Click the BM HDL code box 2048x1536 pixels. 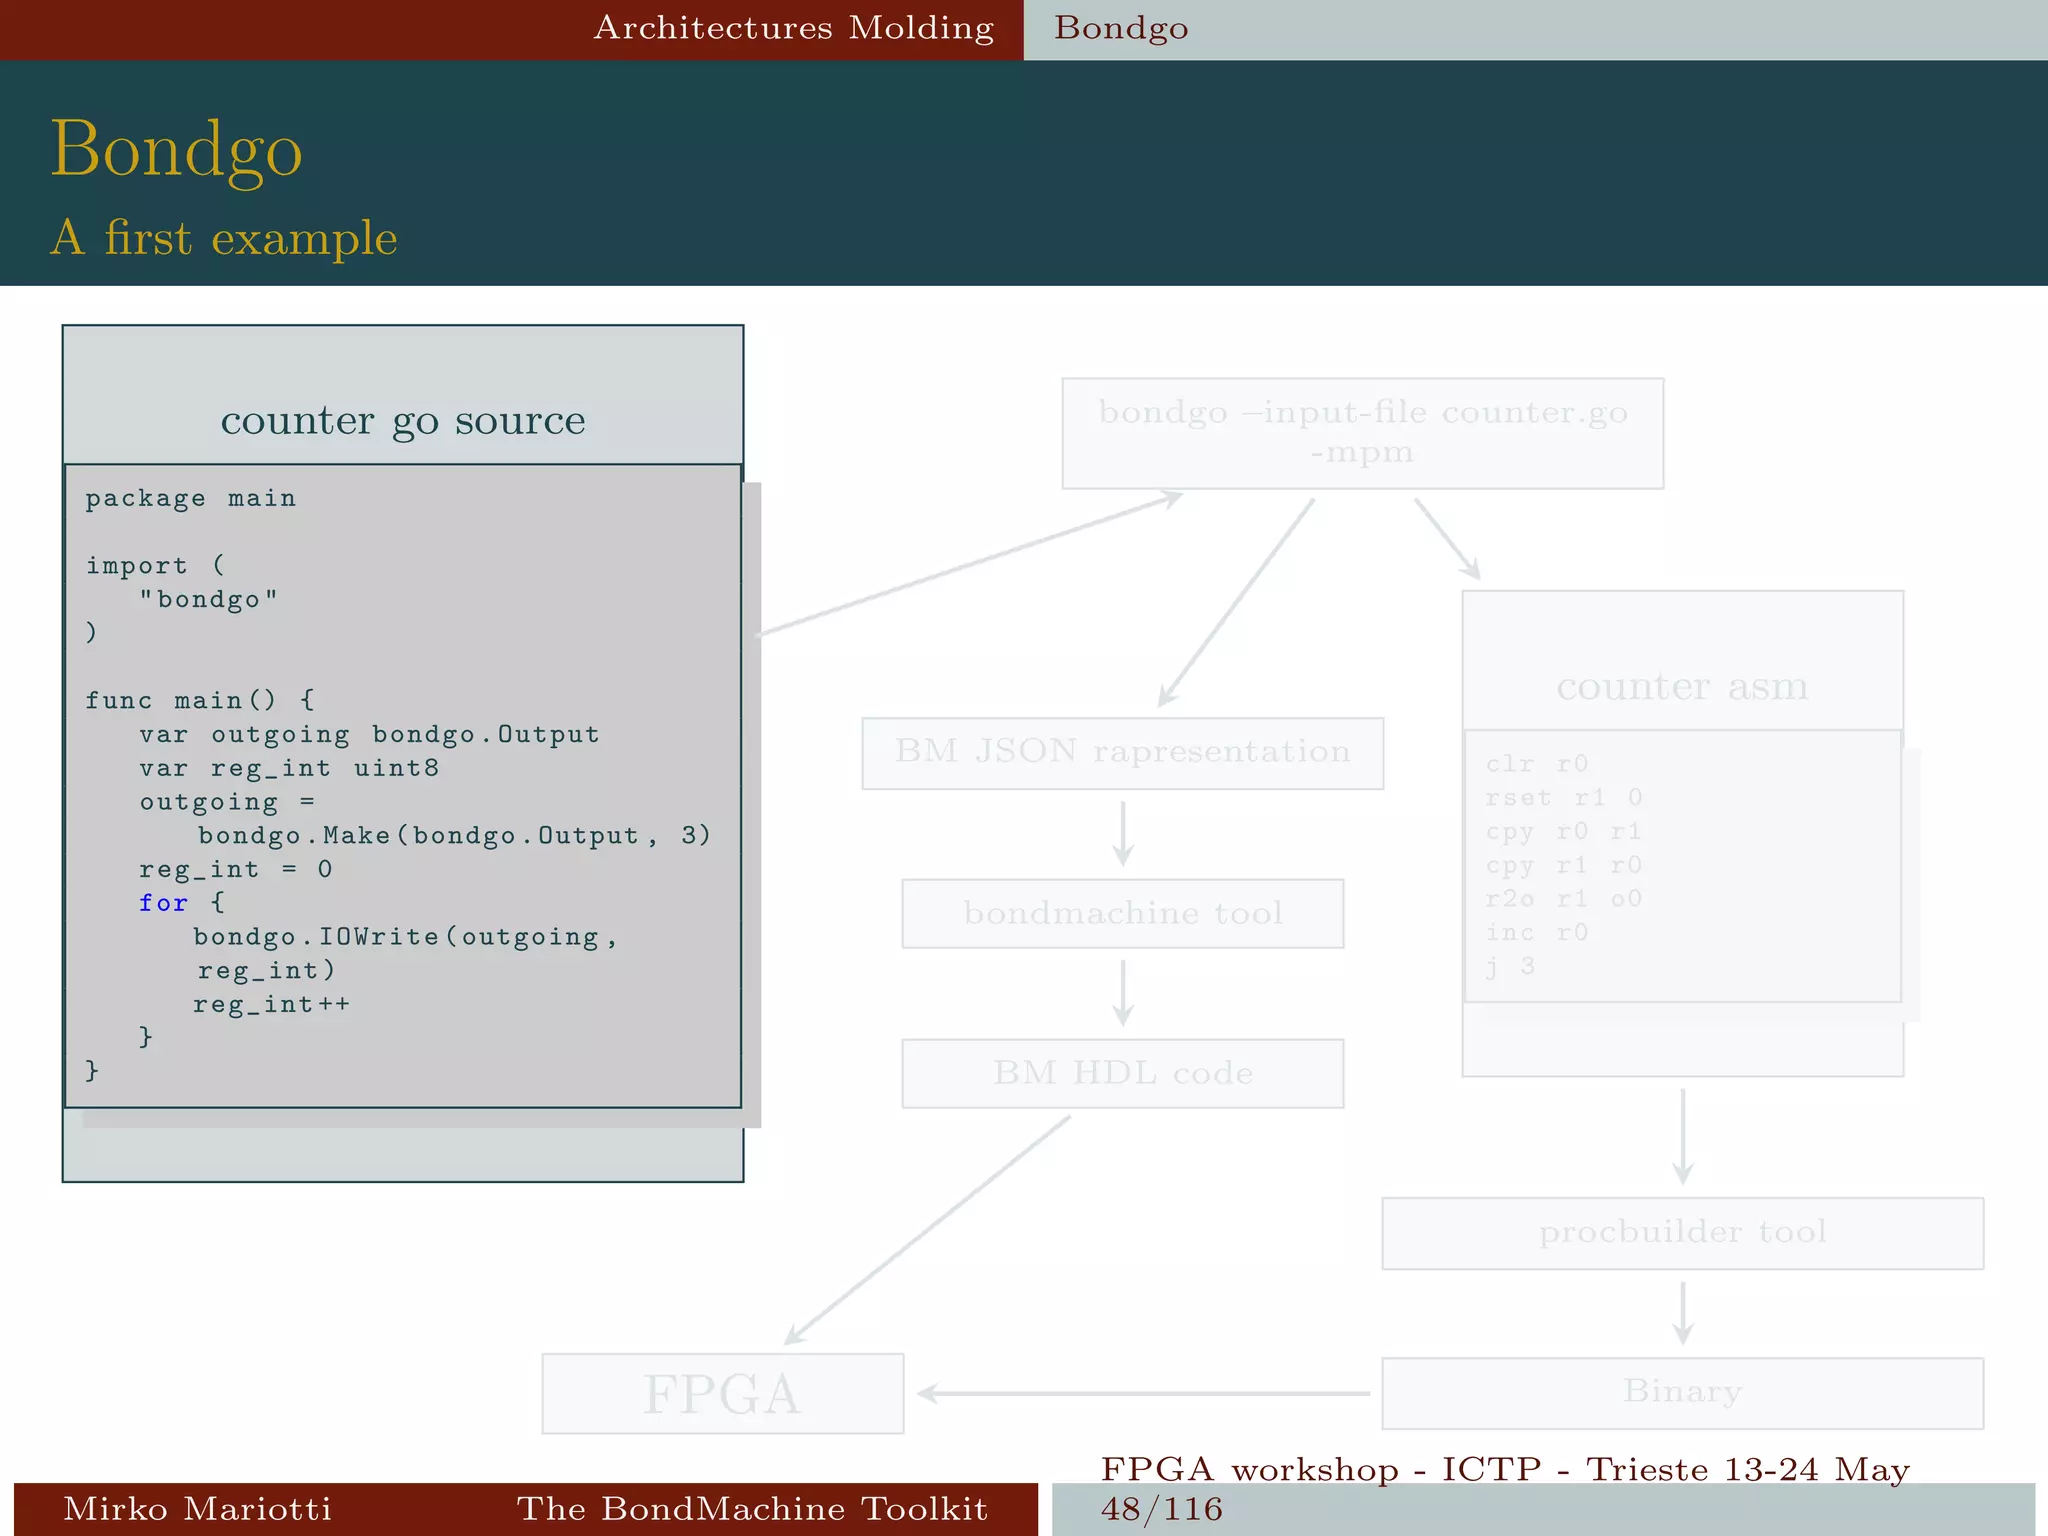click(1122, 1073)
